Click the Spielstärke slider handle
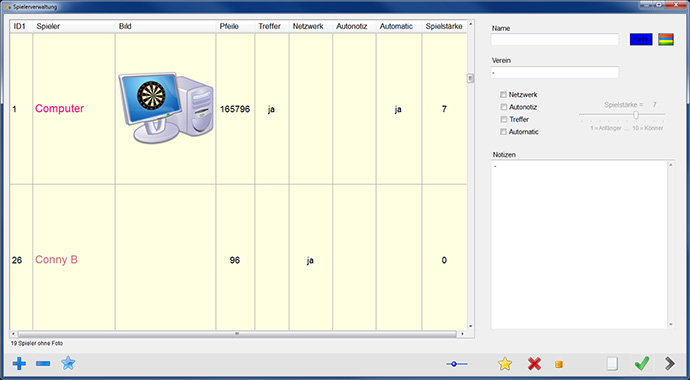Image resolution: width=690 pixels, height=380 pixels. pos(636,115)
